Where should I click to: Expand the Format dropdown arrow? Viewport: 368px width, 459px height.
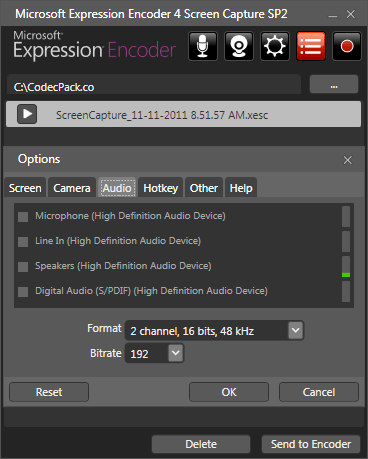coord(296,330)
